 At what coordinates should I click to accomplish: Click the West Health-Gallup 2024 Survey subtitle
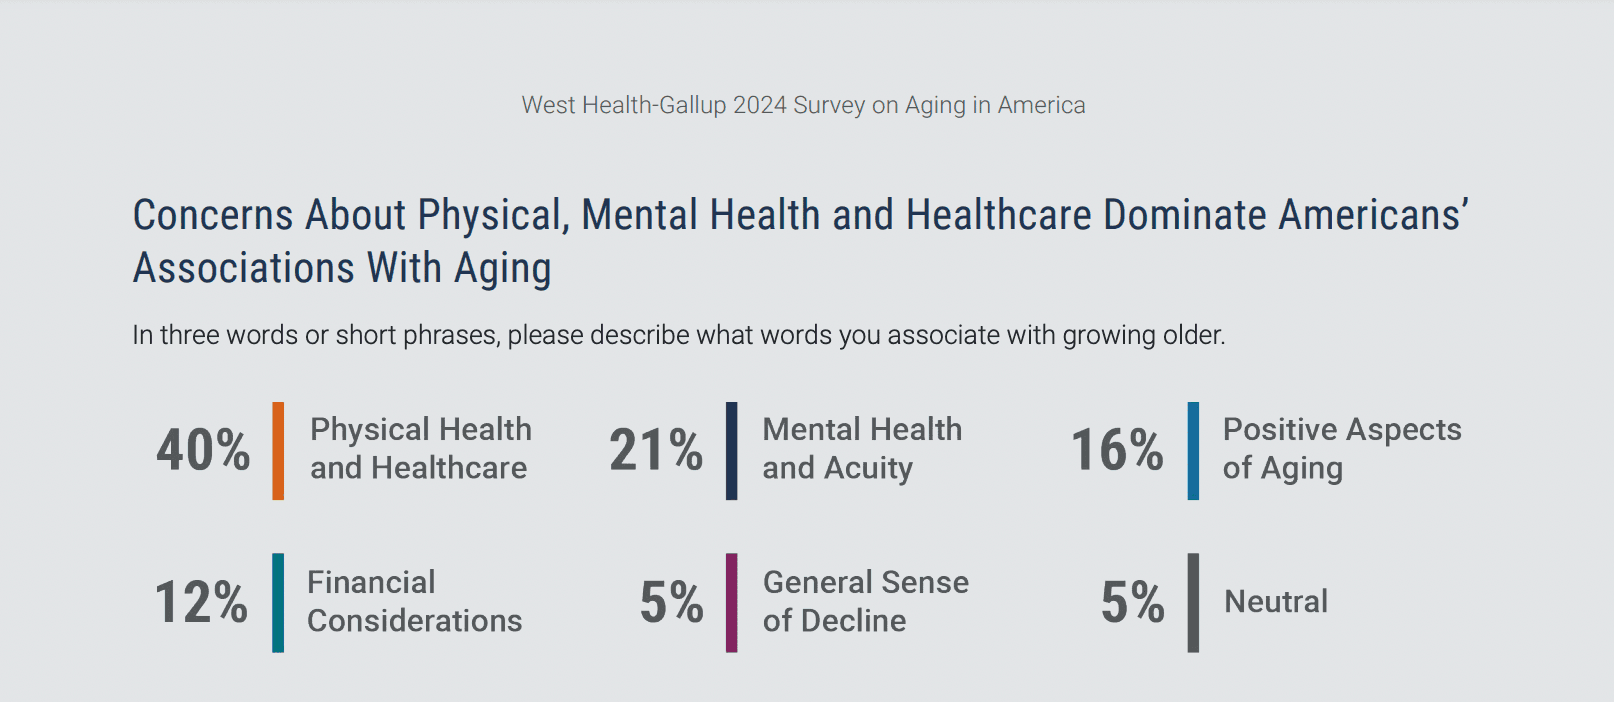[803, 105]
